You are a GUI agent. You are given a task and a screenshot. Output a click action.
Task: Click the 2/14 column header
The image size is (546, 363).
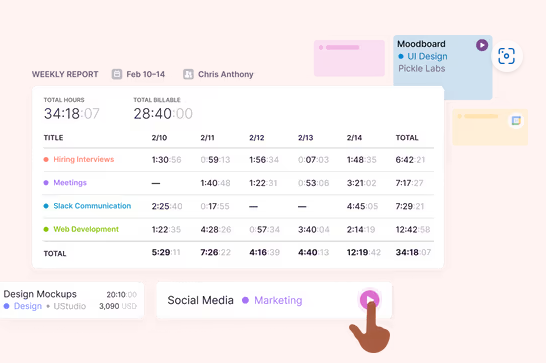coord(354,138)
